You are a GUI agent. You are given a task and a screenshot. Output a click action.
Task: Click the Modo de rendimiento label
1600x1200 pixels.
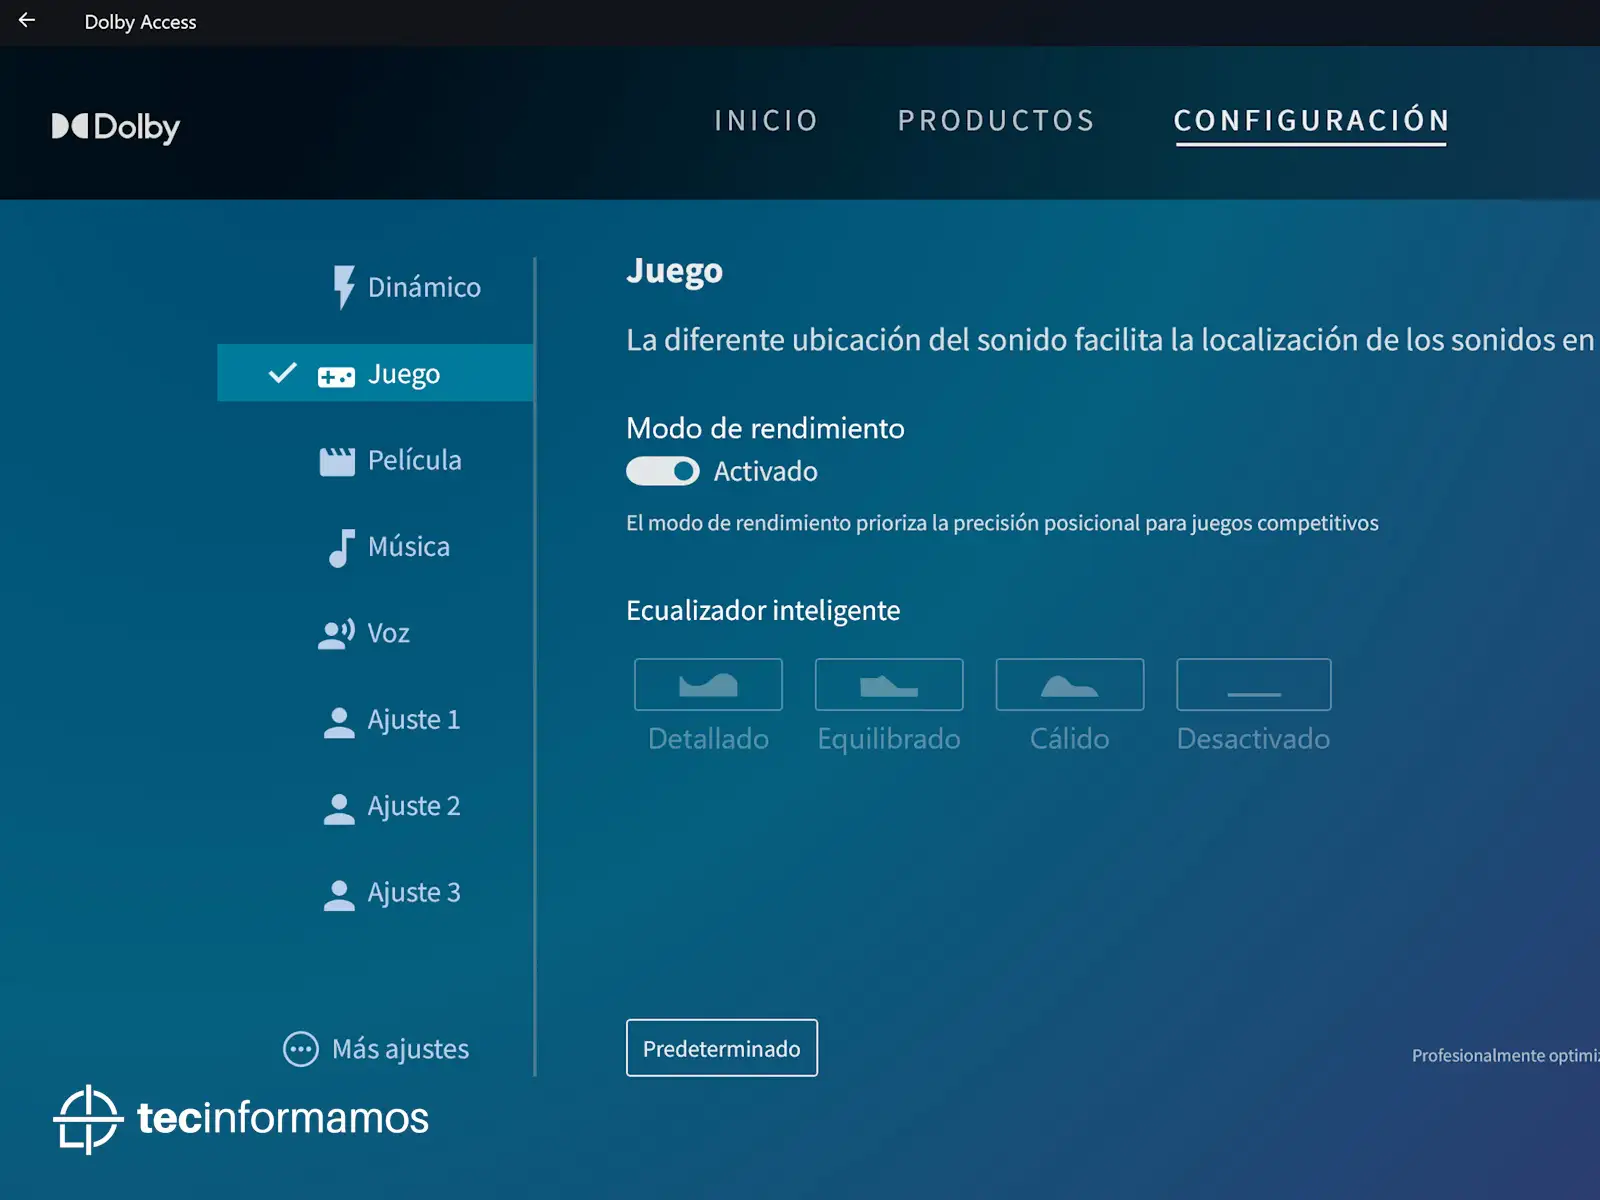tap(765, 428)
